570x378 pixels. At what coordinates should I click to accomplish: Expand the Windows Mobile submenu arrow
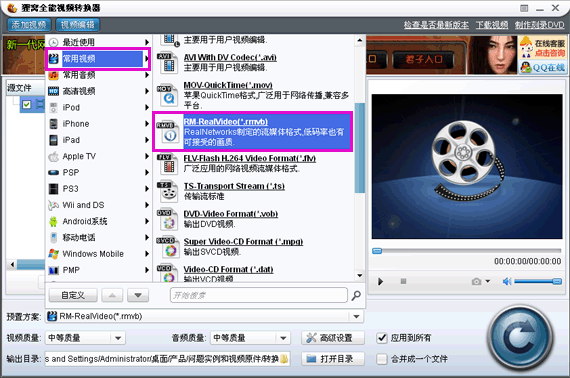(x=147, y=254)
